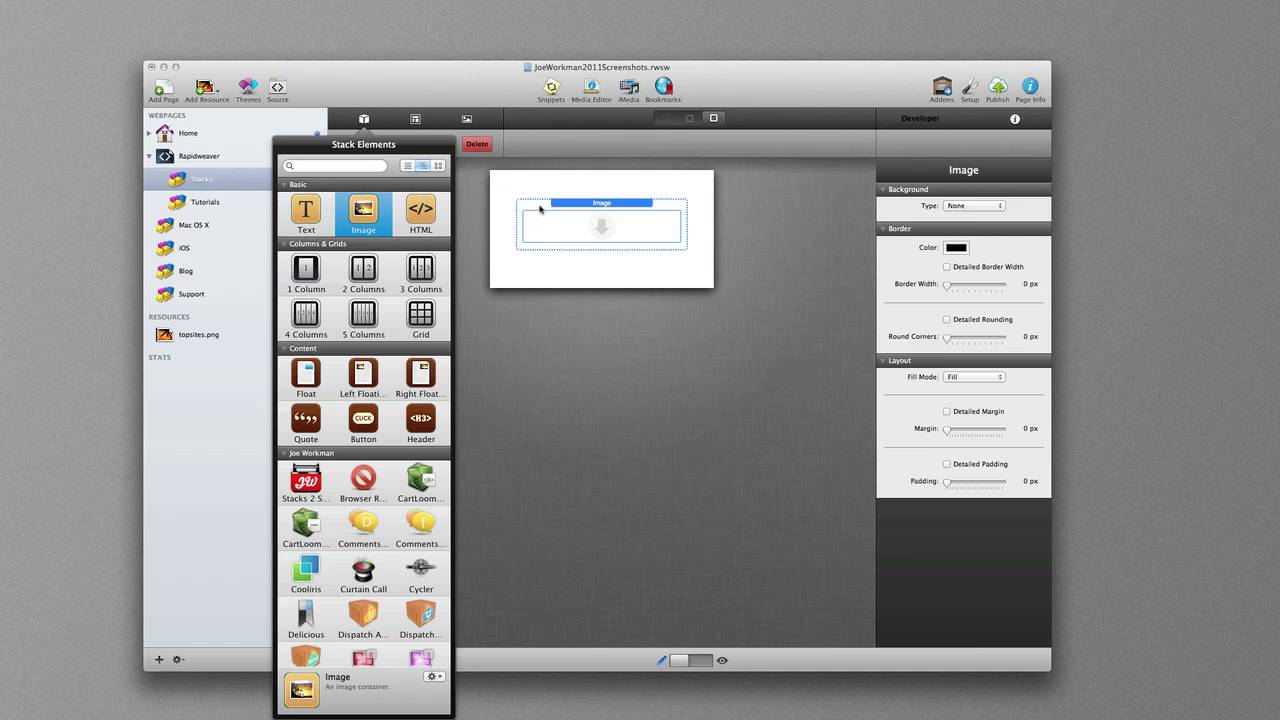The image size is (1280, 720).
Task: Open the Developer tab
Action: 920,119
